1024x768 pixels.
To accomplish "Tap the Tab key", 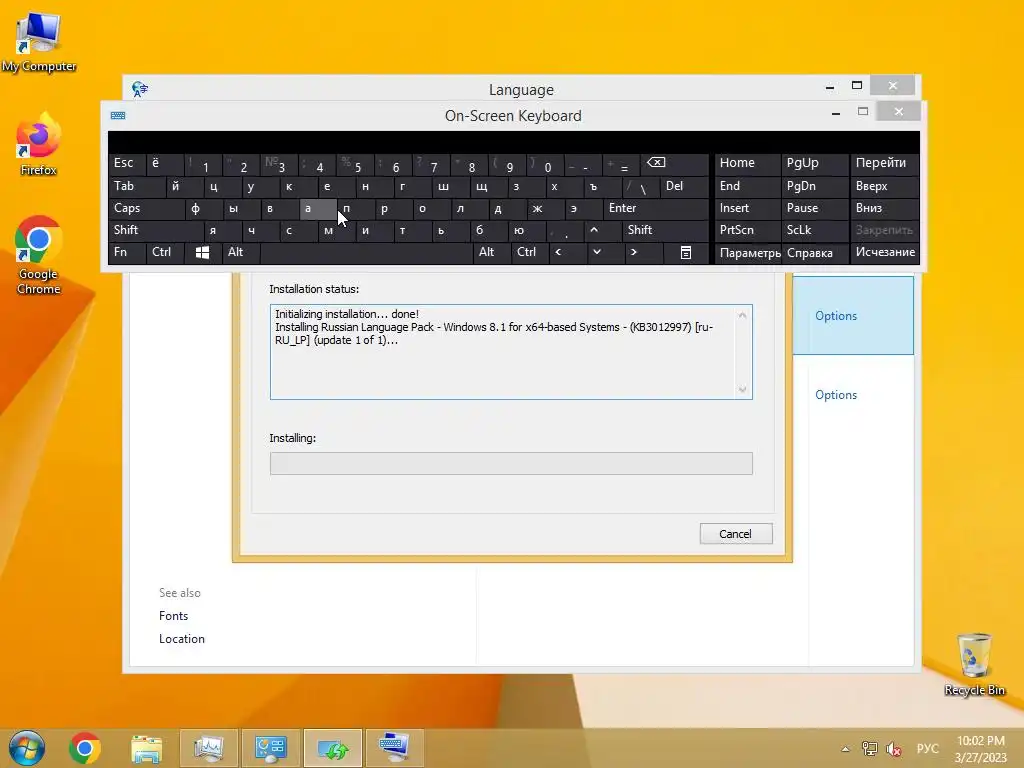I will click(x=136, y=186).
